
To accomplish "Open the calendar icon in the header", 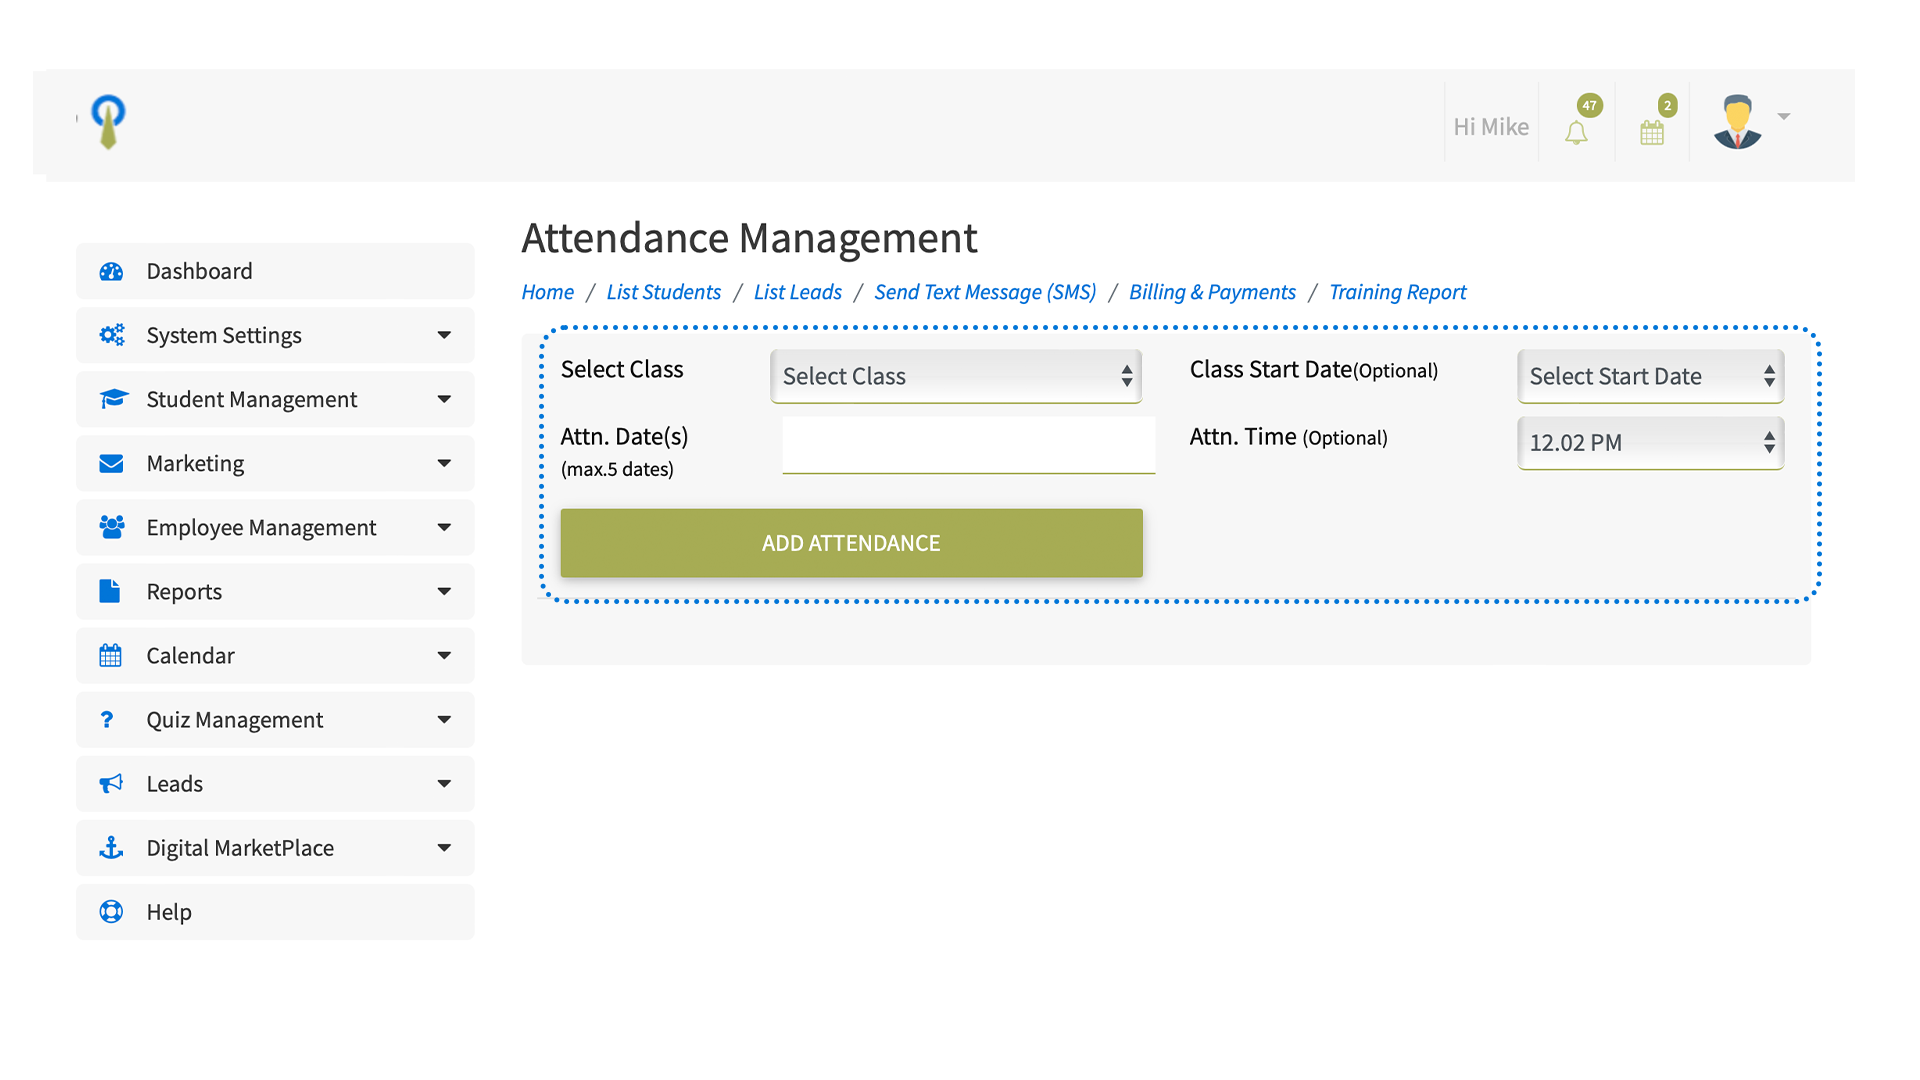I will click(x=1652, y=132).
